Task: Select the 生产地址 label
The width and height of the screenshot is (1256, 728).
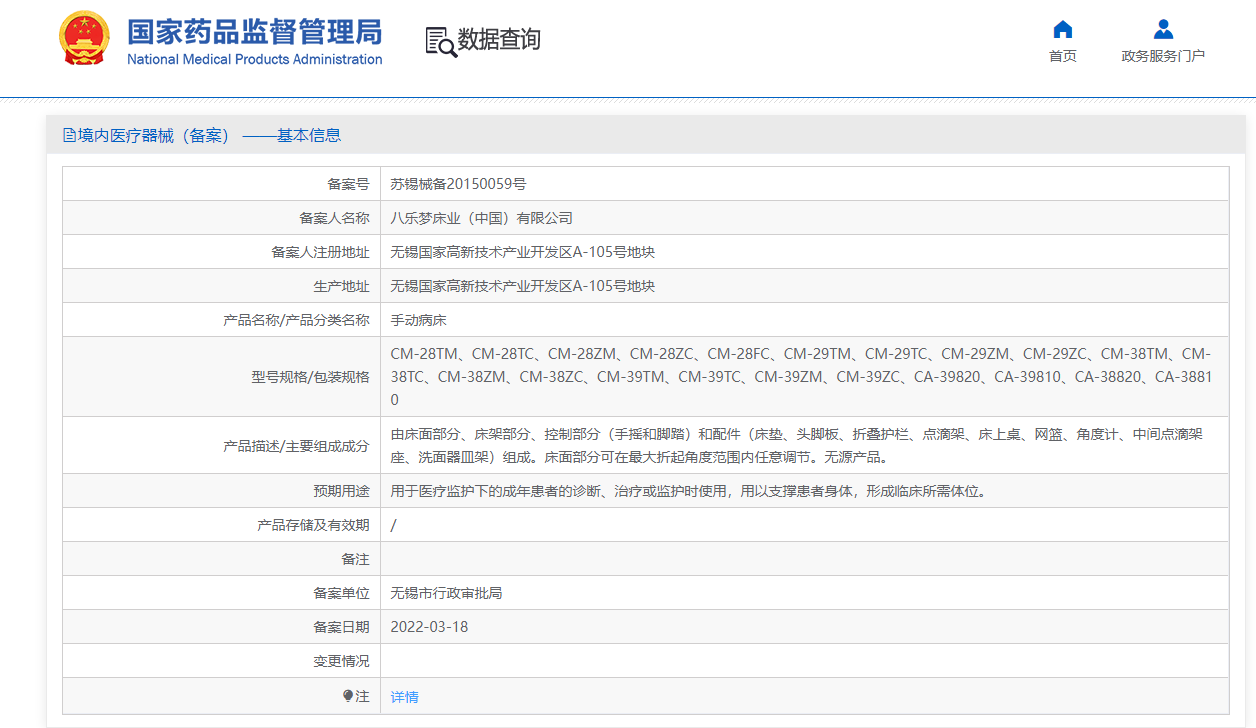Action: (341, 286)
